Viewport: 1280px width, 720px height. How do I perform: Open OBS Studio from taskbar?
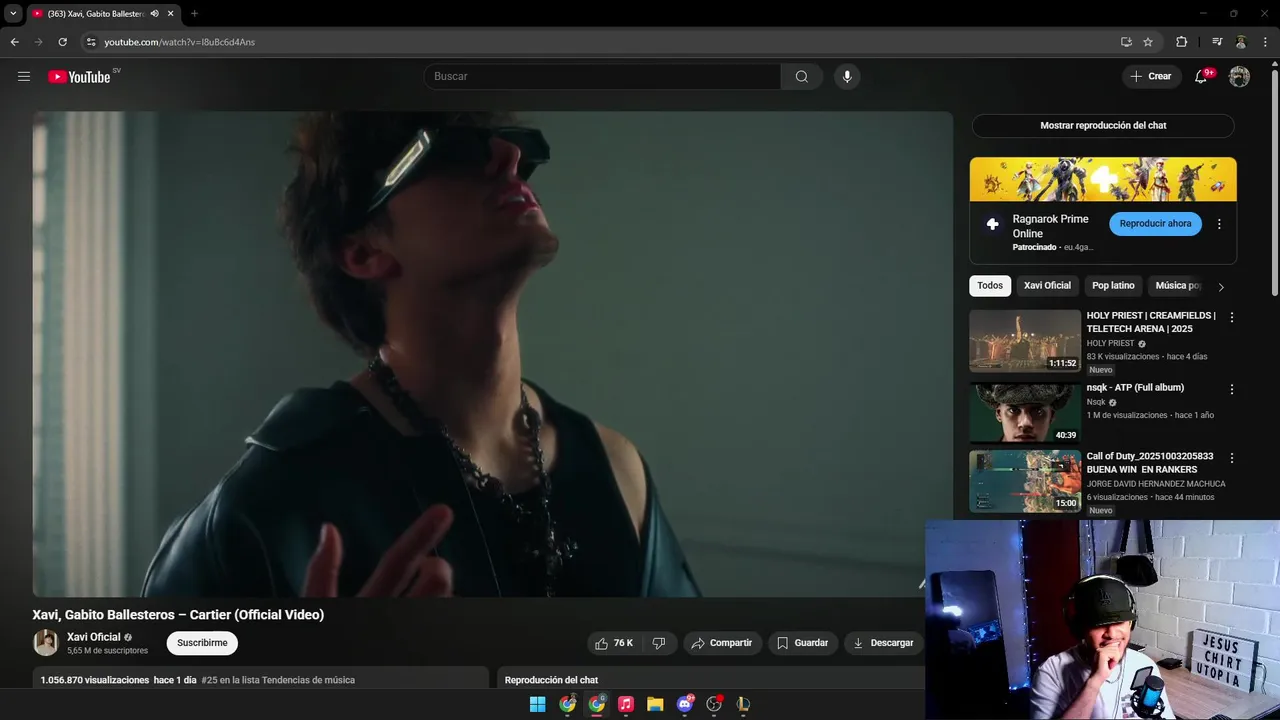[714, 704]
